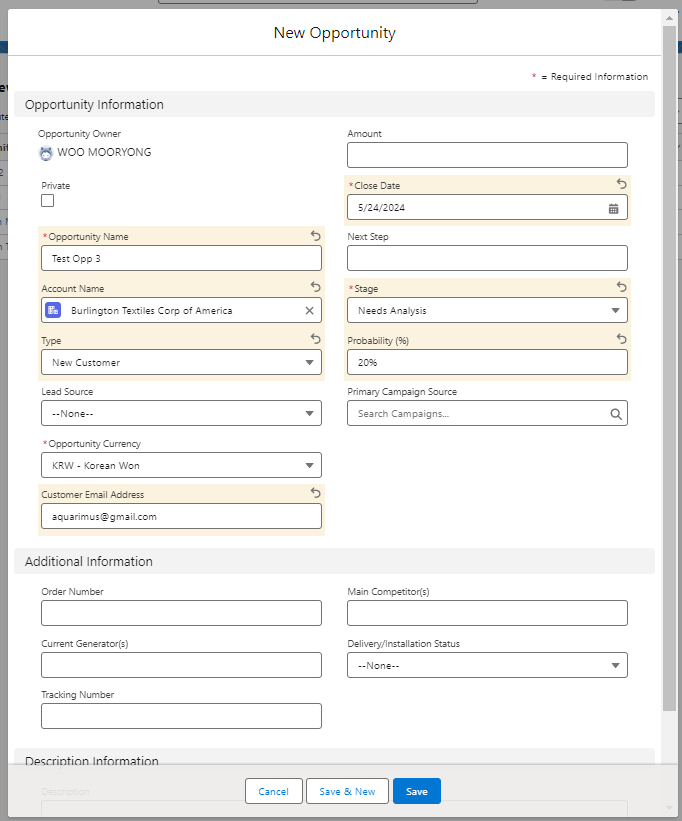Revert the Account Name field
682x821 pixels.
tap(315, 287)
